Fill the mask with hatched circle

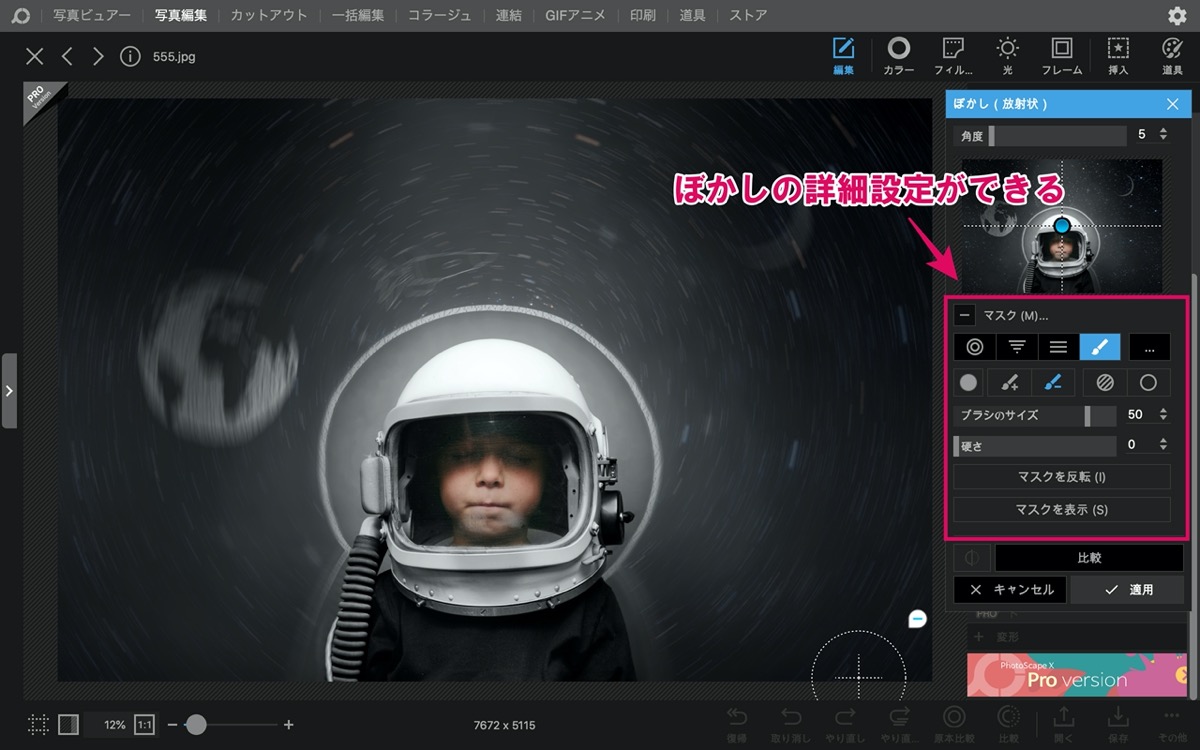[x=1105, y=382]
